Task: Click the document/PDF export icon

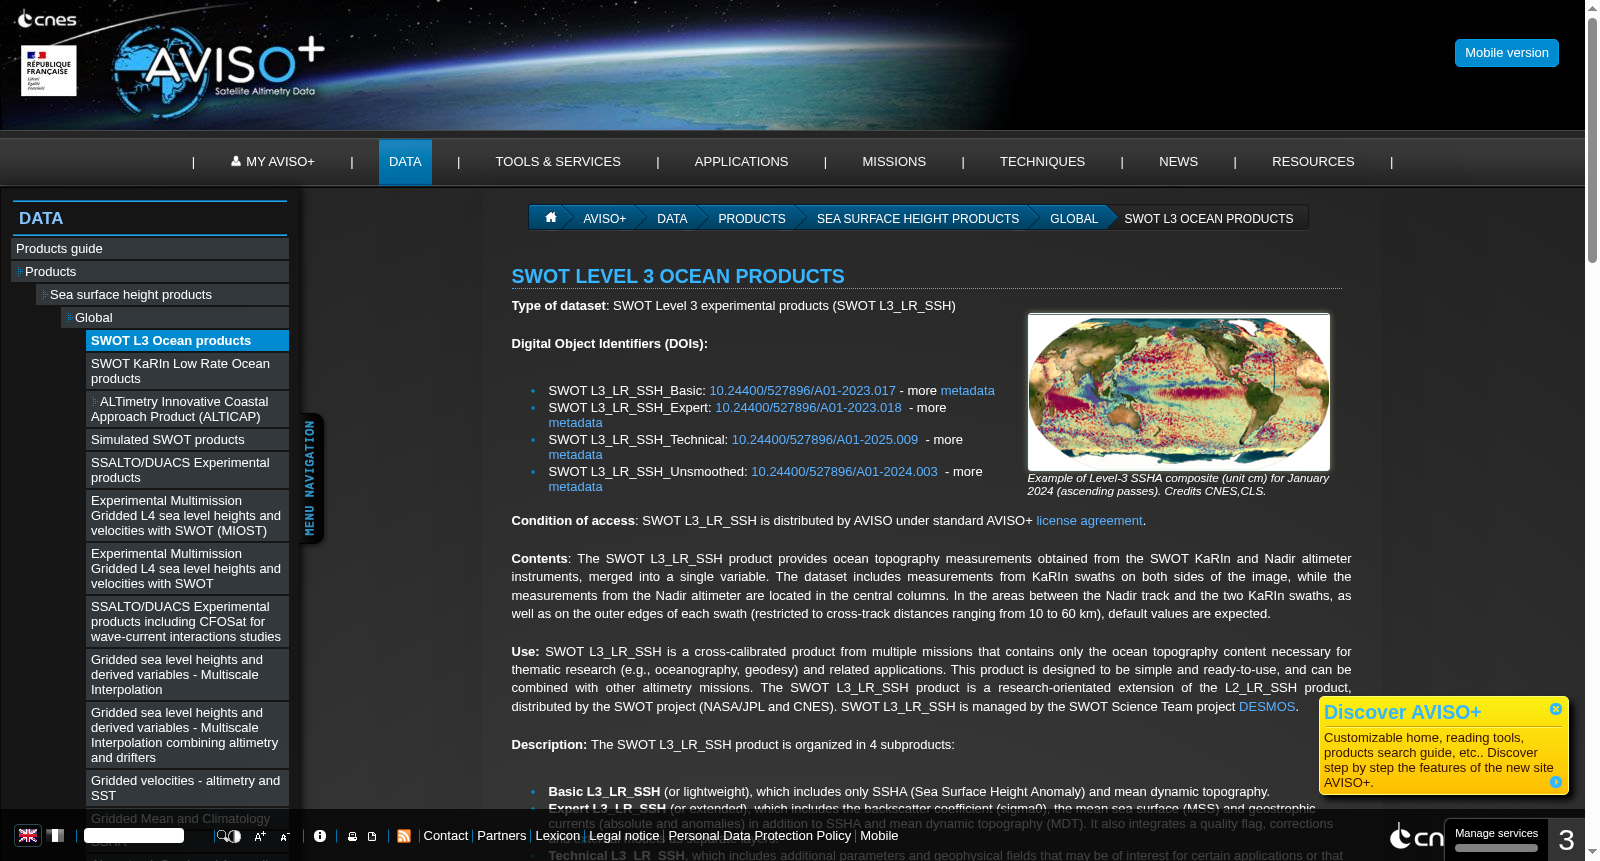Action: [x=372, y=836]
